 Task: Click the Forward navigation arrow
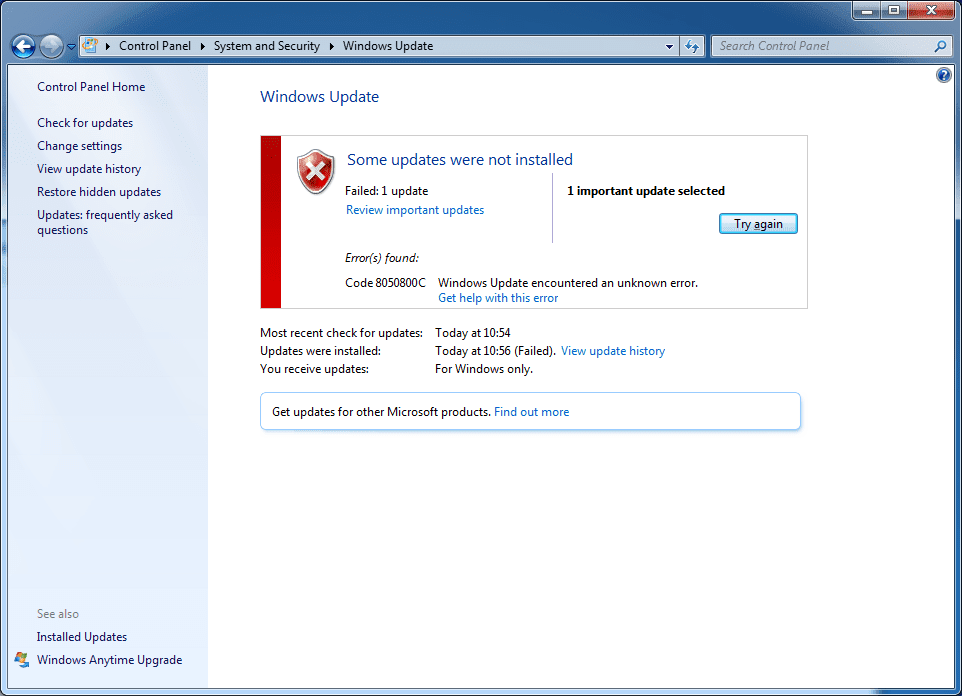coord(50,46)
